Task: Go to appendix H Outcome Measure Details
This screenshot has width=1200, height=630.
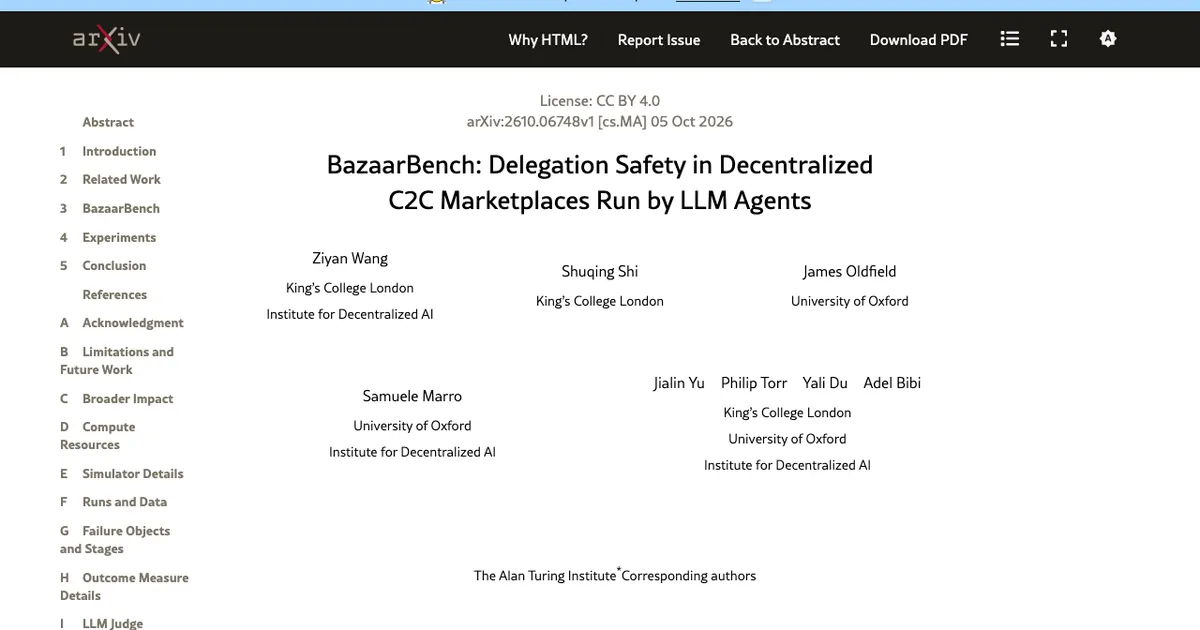Action: click(x=124, y=586)
